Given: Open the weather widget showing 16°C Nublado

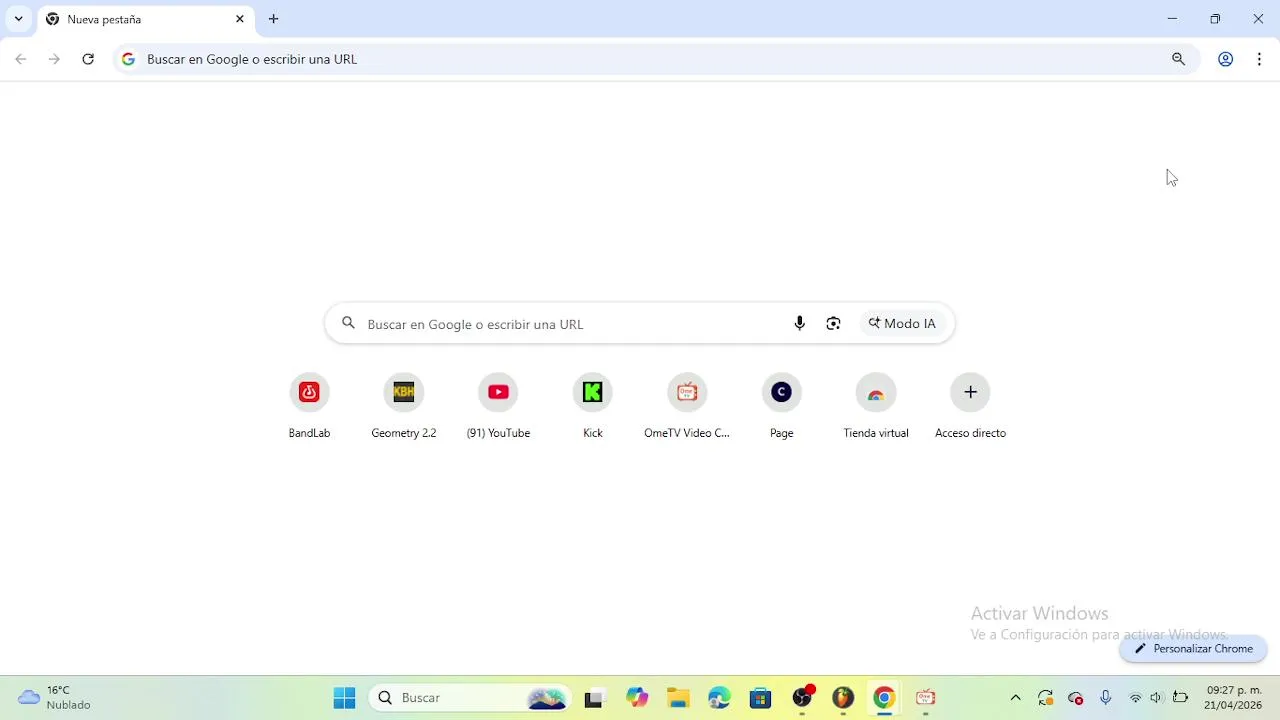Looking at the screenshot, I should tap(55, 698).
